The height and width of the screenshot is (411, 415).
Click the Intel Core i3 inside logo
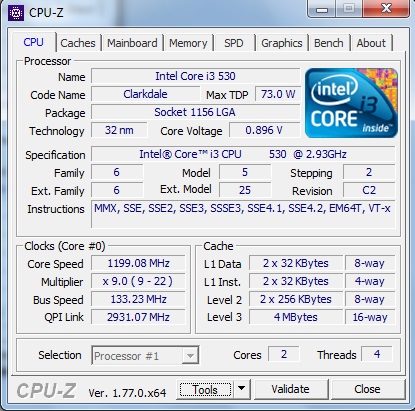351,103
